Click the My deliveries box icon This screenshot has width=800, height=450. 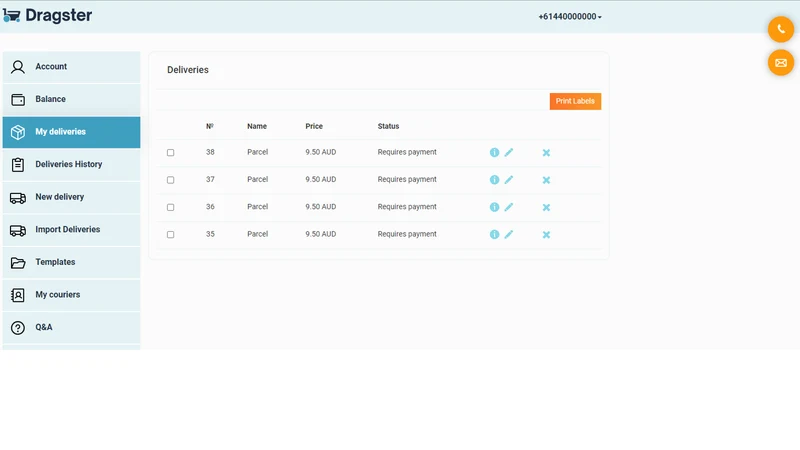(x=18, y=132)
